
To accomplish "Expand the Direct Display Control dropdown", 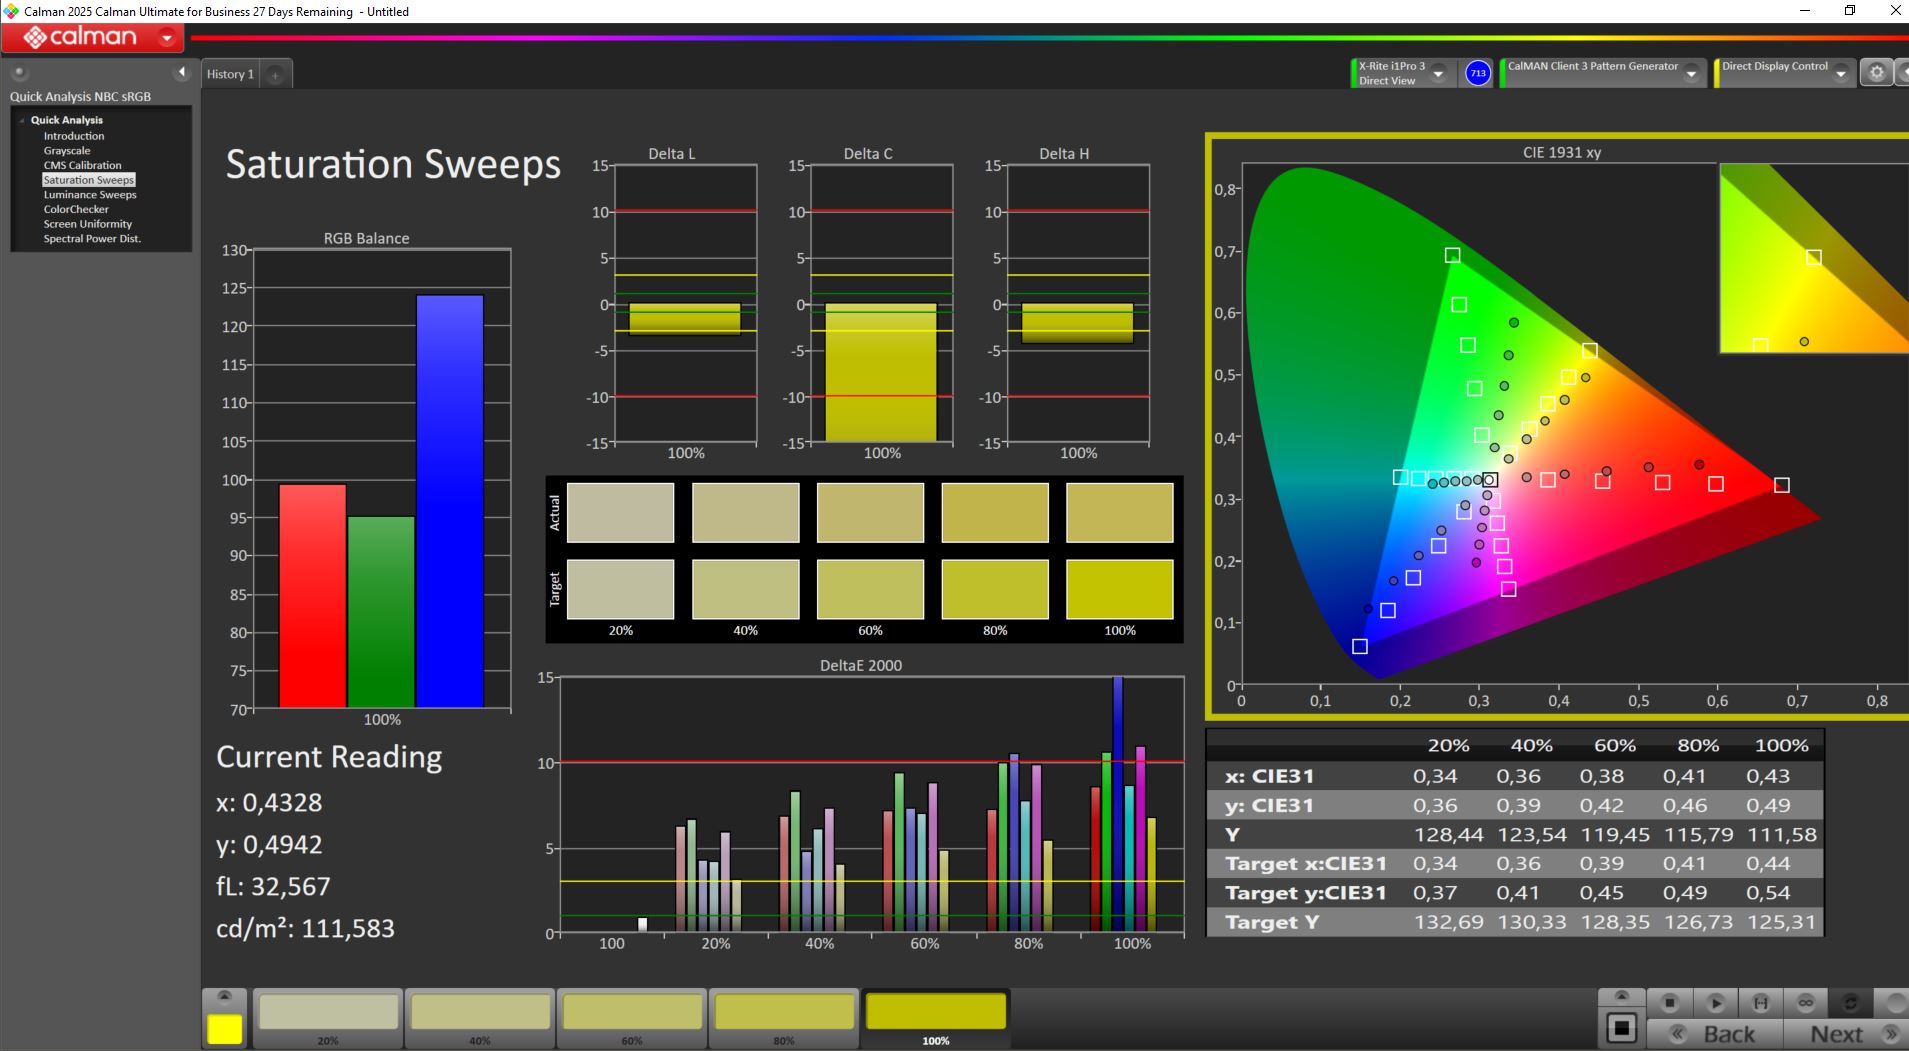I will click(1840, 73).
